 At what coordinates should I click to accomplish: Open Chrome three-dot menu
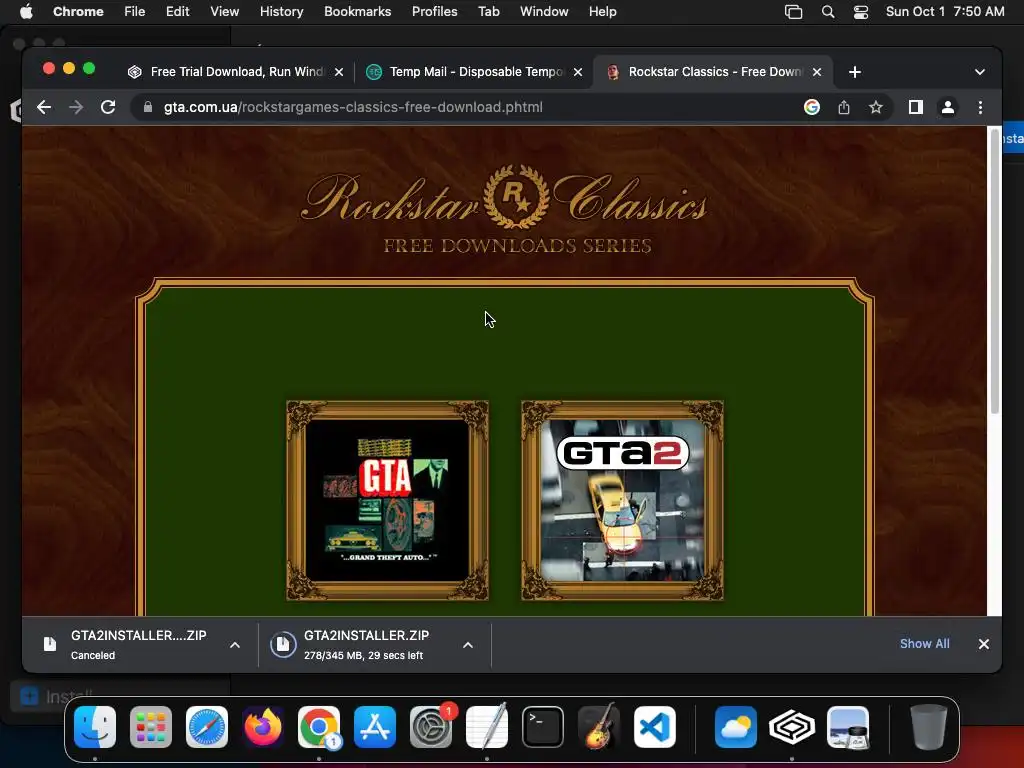click(980, 107)
